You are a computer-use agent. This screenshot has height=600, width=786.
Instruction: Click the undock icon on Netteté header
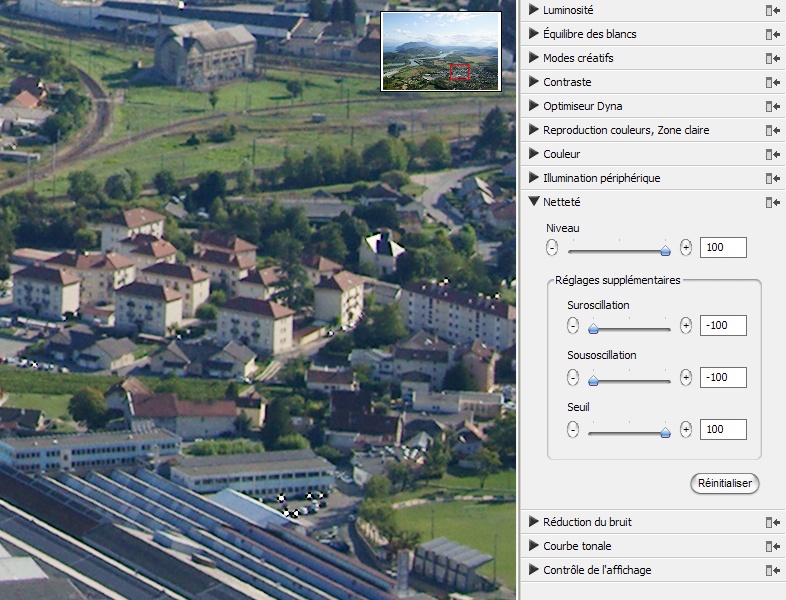click(772, 202)
